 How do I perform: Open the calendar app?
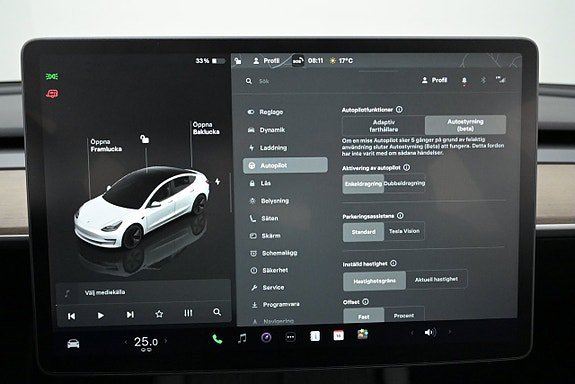coord(338,335)
